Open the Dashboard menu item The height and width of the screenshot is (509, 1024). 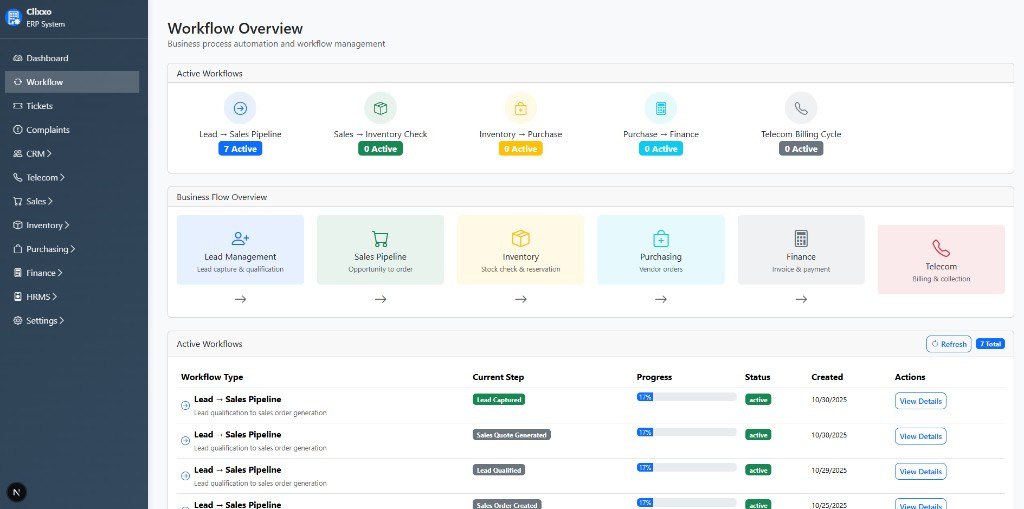pyautogui.click(x=72, y=58)
